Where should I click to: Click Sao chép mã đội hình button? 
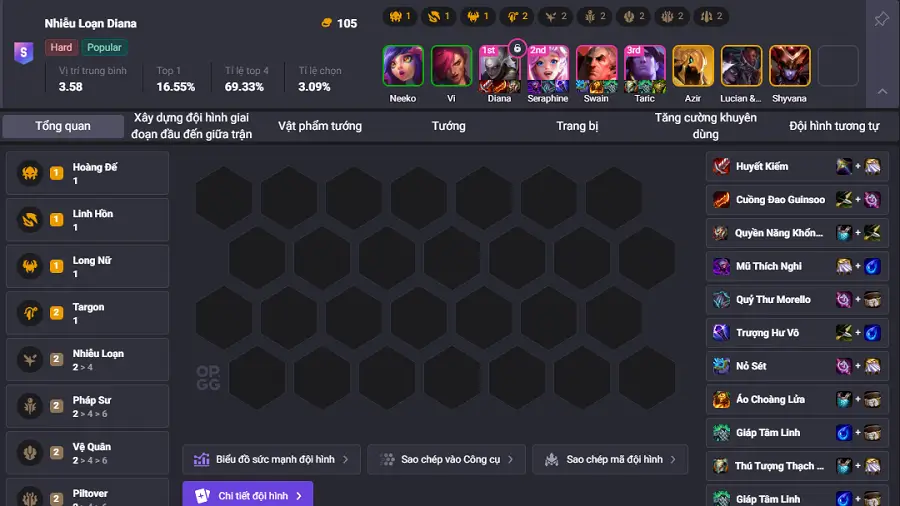tap(610, 460)
